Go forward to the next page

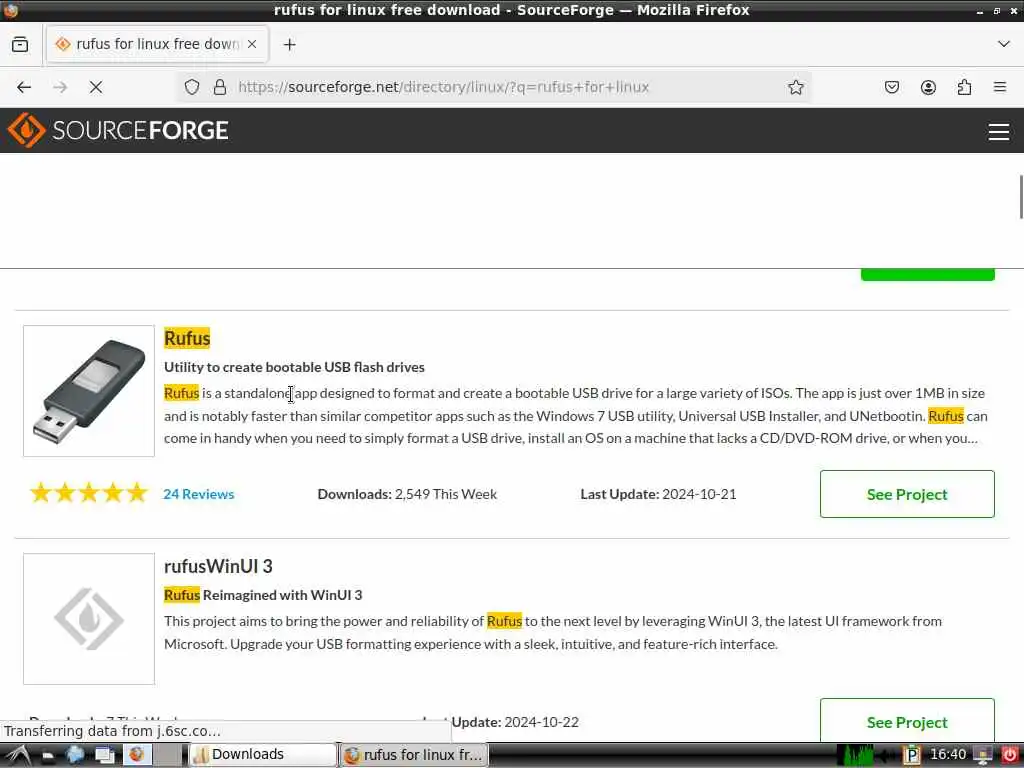(60, 87)
